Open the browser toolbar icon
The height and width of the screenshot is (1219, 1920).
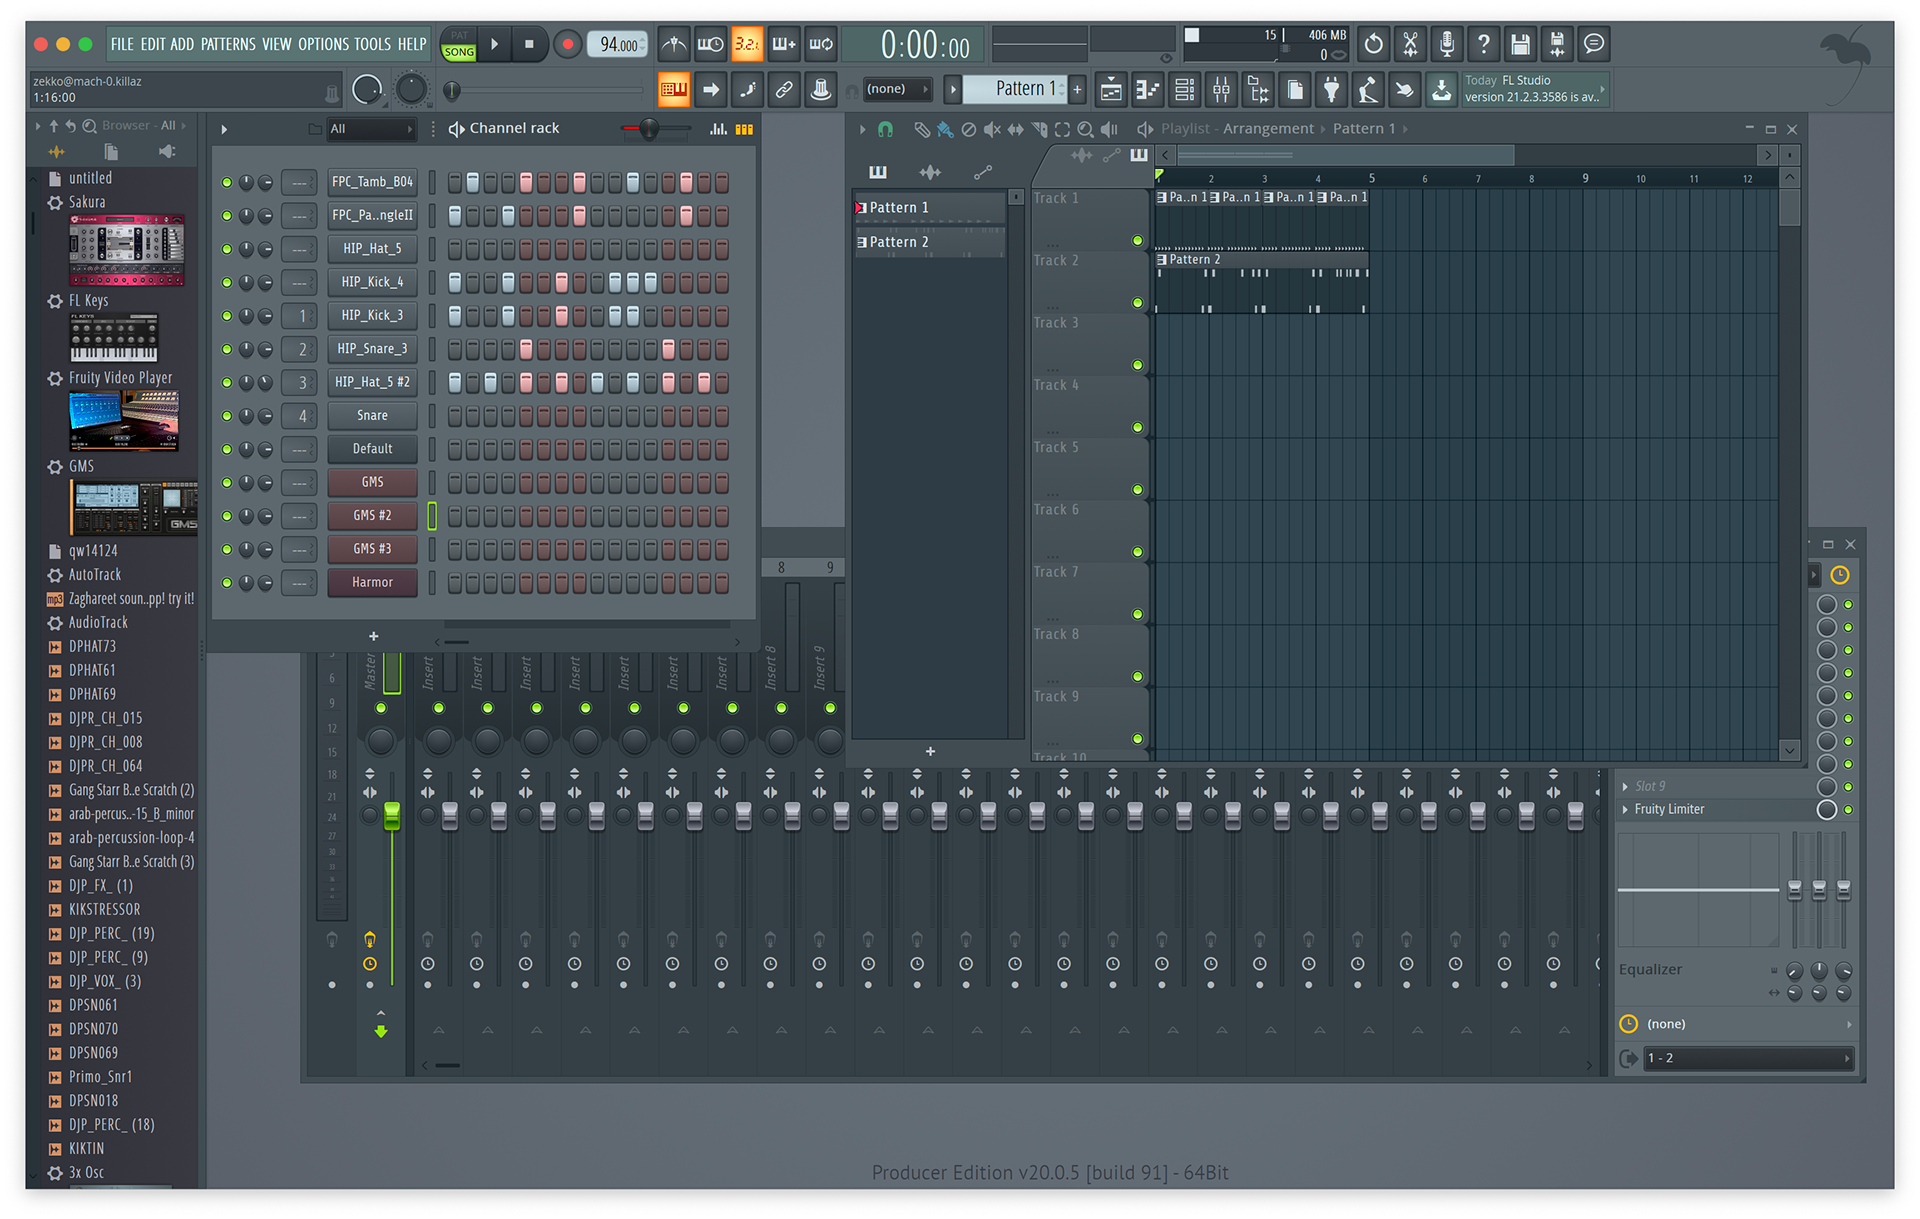pyautogui.click(x=1259, y=90)
